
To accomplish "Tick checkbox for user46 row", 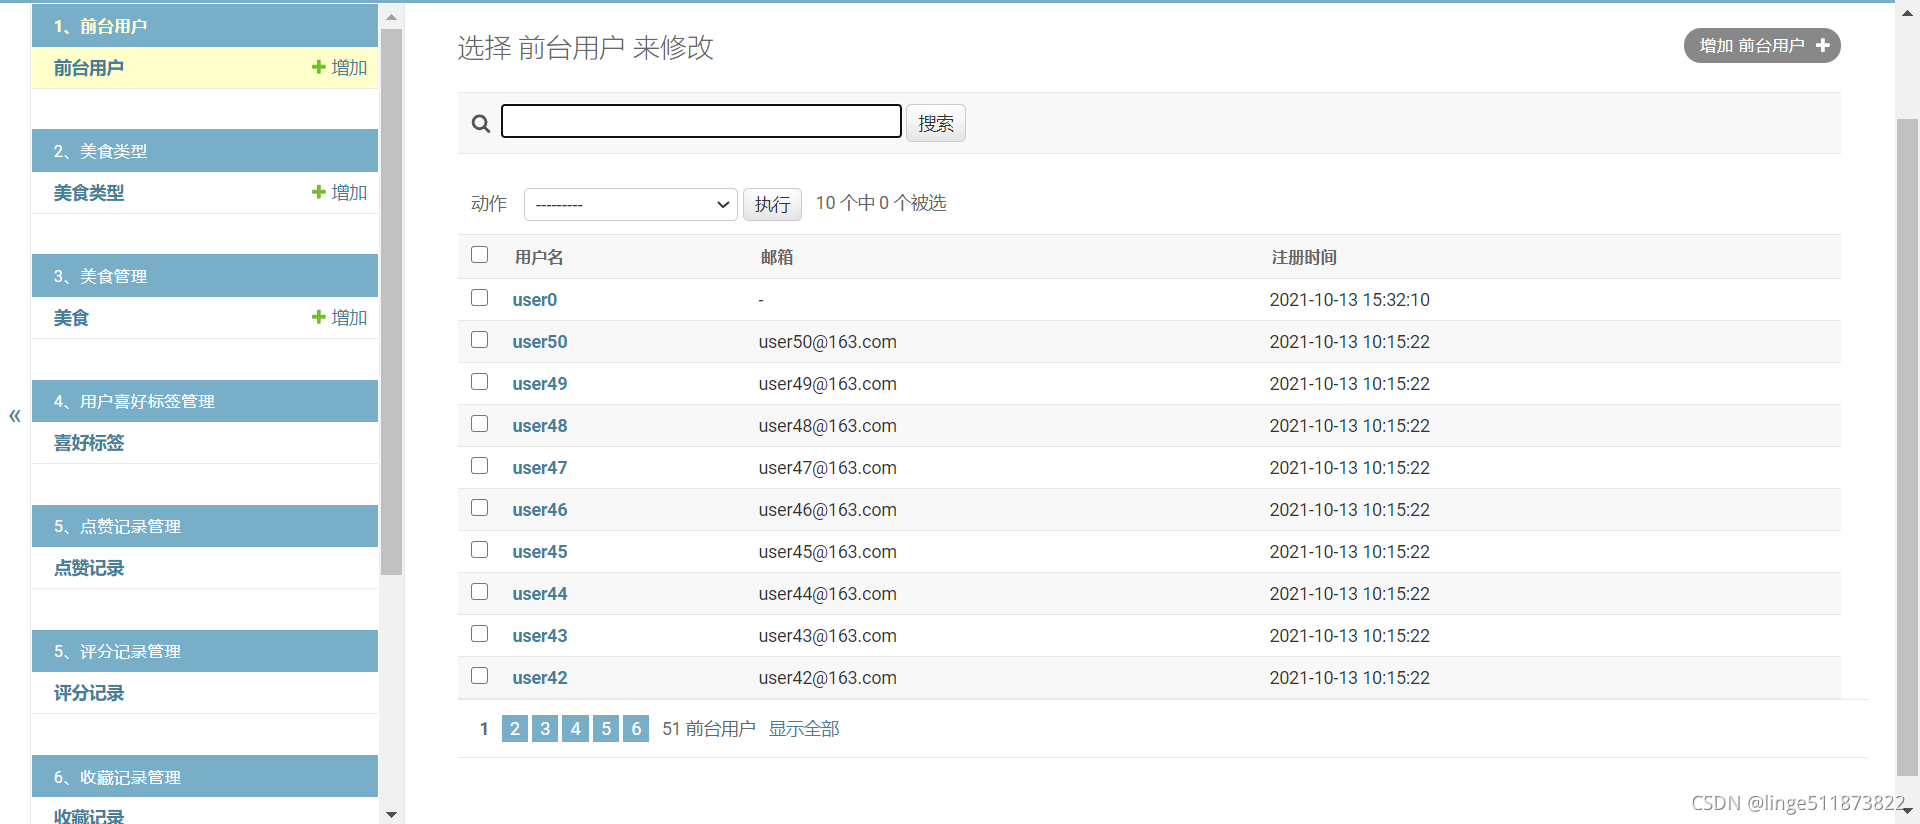I will pos(480,508).
